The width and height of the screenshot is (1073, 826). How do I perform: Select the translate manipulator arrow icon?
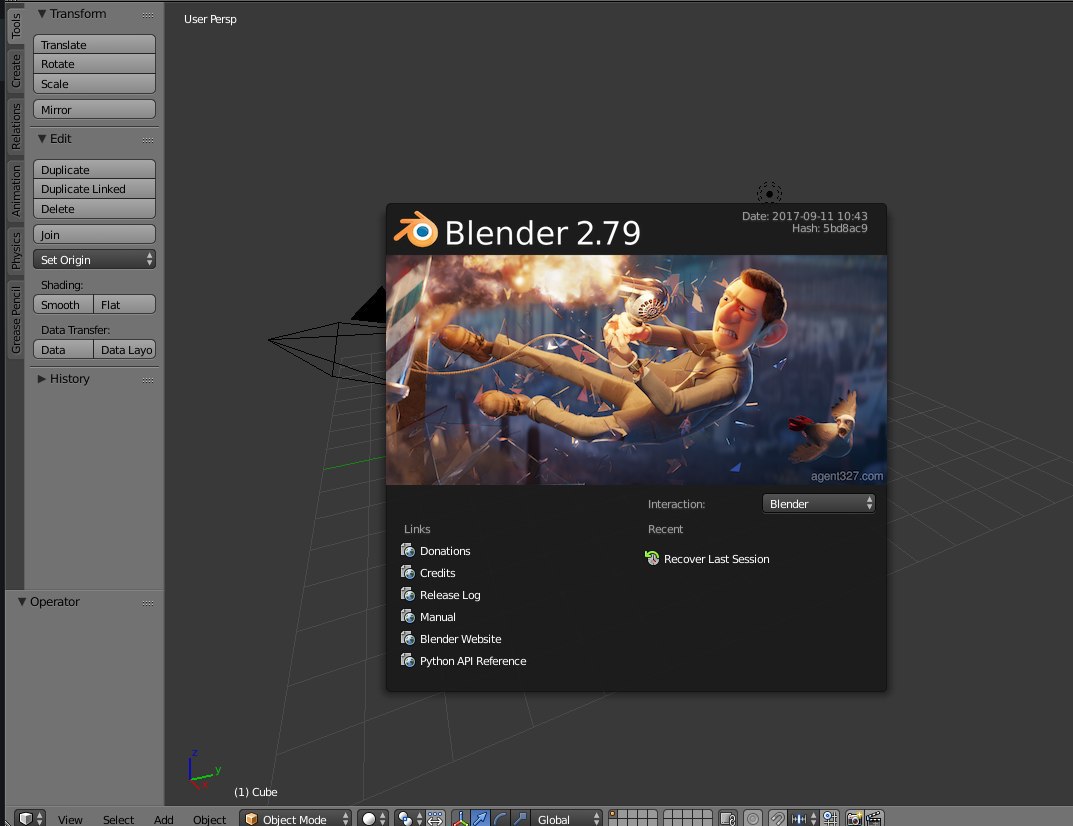tap(480, 818)
